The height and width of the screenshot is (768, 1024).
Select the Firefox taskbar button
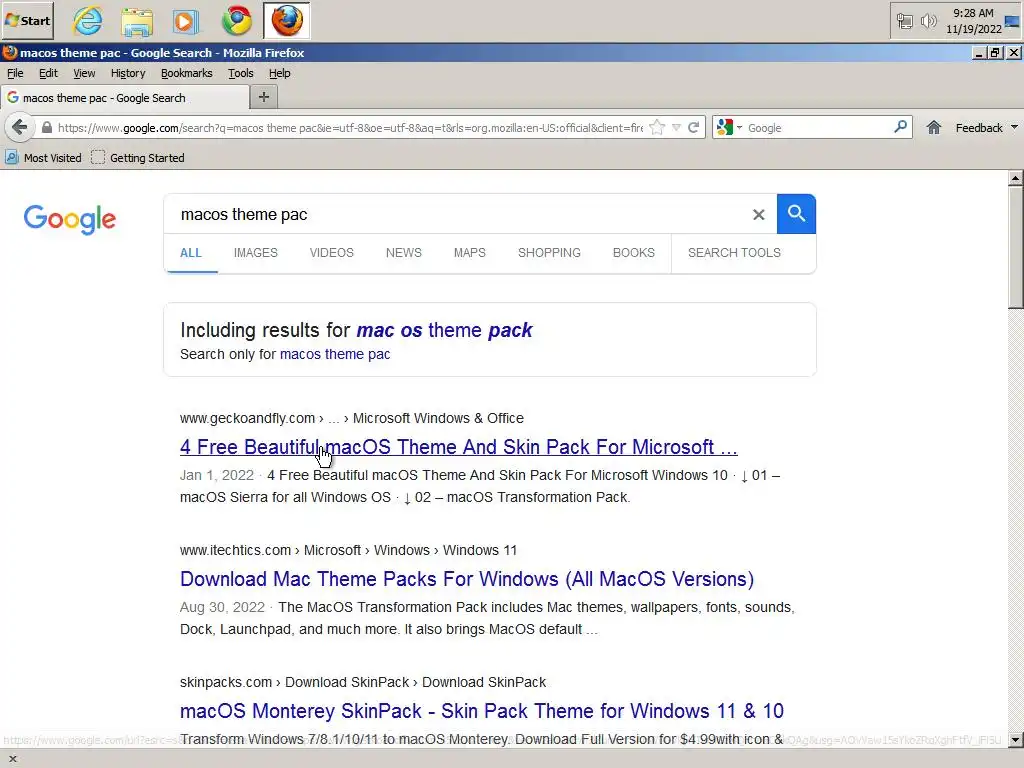click(x=287, y=20)
